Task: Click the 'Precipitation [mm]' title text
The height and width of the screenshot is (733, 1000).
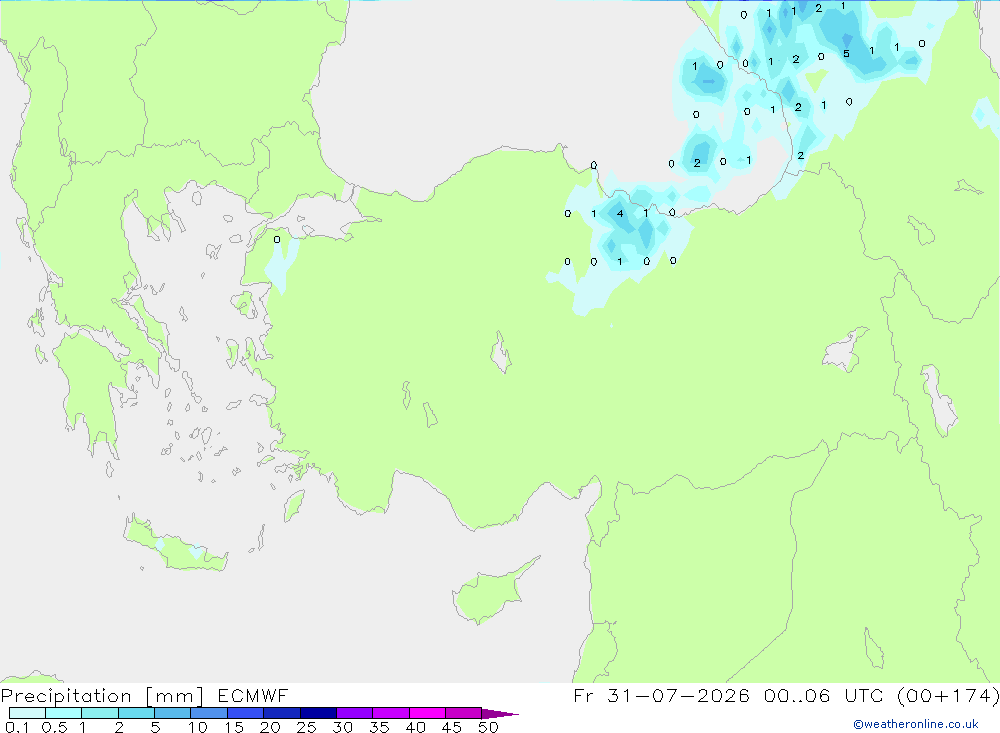Action: (103, 696)
